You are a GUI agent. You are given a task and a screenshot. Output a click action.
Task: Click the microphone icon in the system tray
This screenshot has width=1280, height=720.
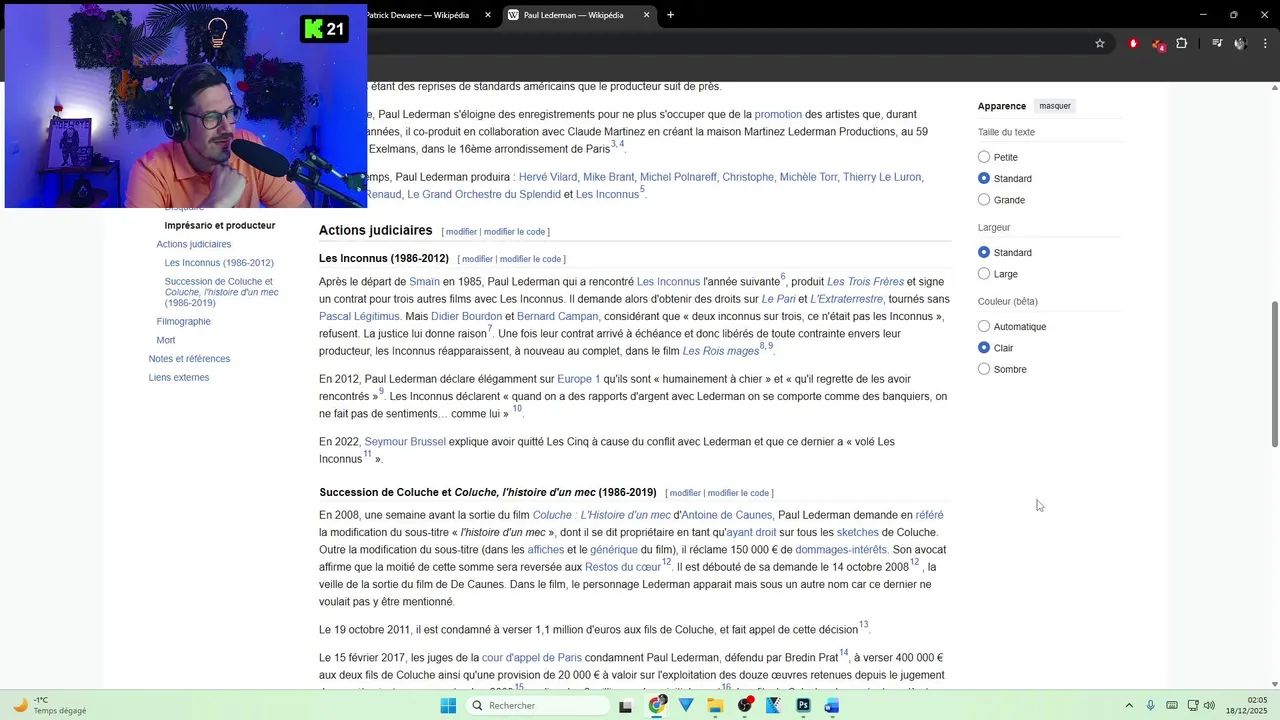click(1151, 705)
